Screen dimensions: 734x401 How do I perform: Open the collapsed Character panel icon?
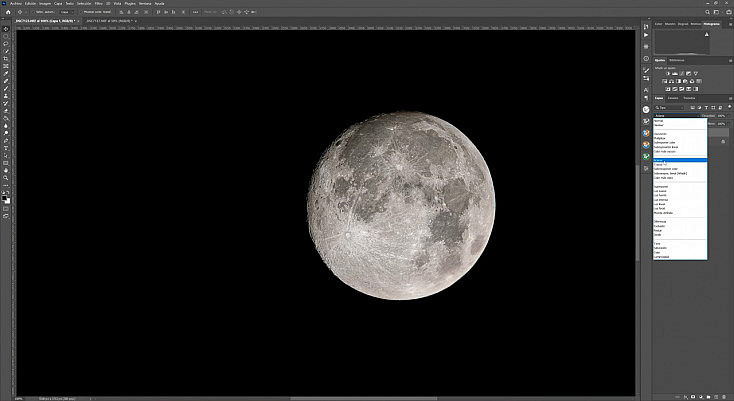coord(646,90)
